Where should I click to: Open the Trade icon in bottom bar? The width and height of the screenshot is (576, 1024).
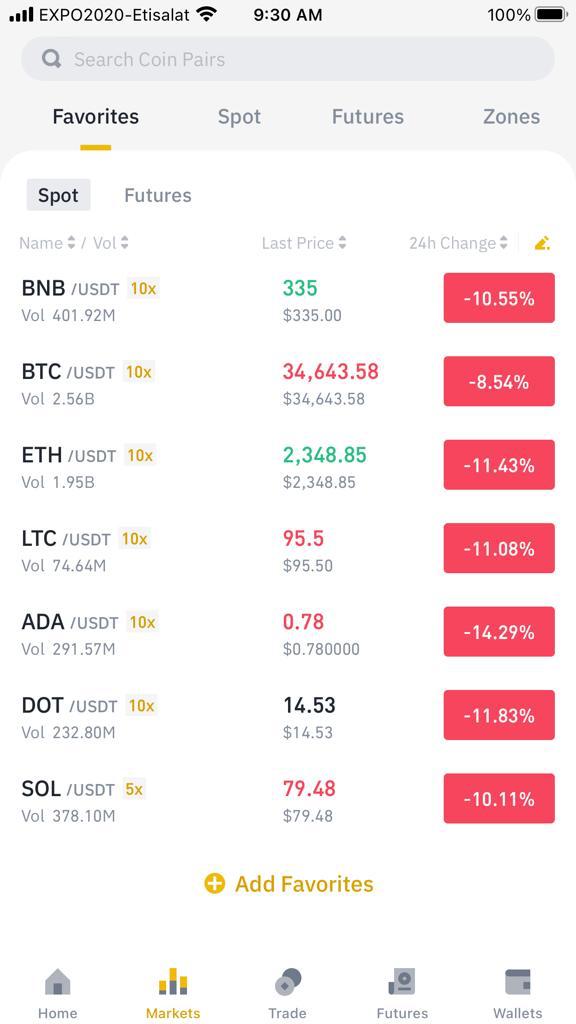coord(288,982)
